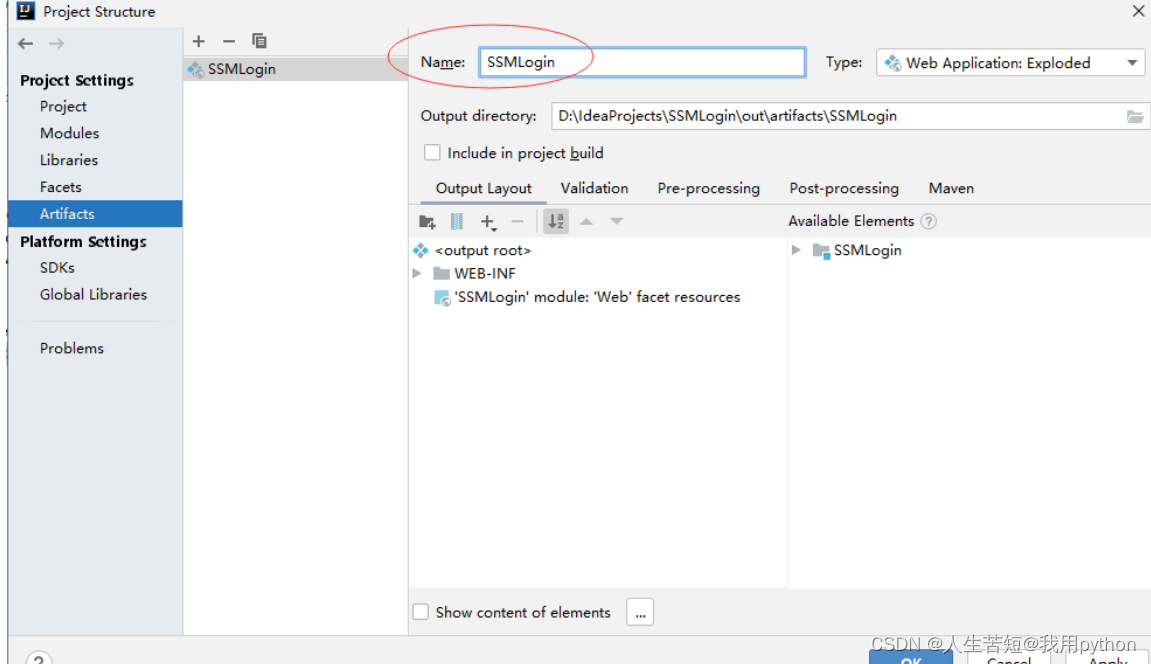The image size is (1151, 664).
Task: Browse for output directory folder
Action: [1135, 117]
